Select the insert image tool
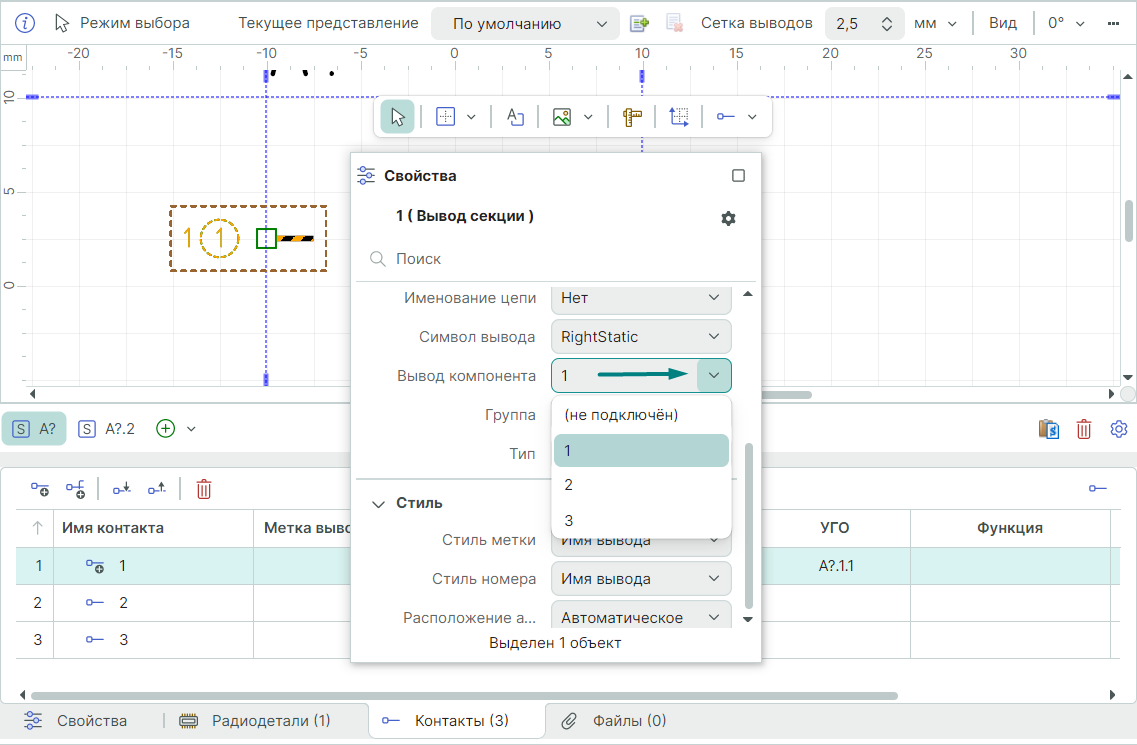Image resolution: width=1137 pixels, height=745 pixels. (x=562, y=117)
